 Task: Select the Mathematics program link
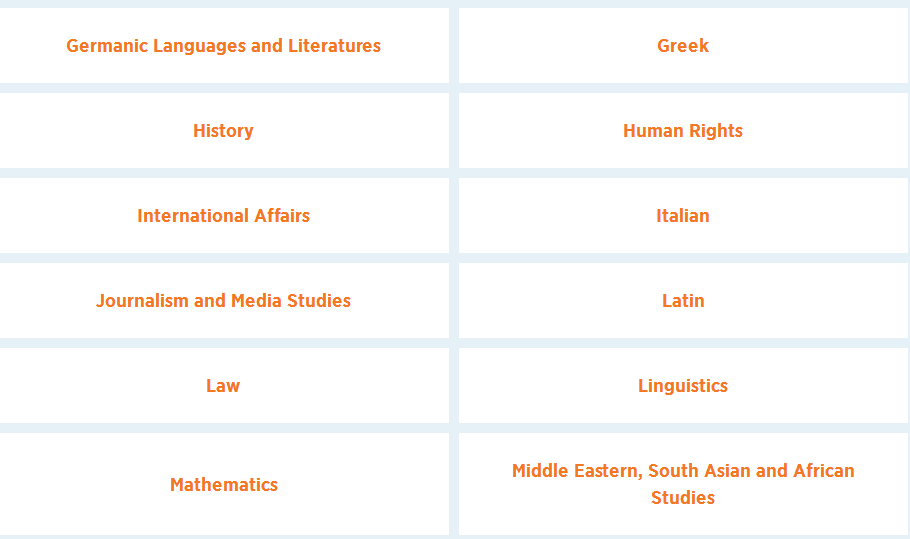[223, 484]
